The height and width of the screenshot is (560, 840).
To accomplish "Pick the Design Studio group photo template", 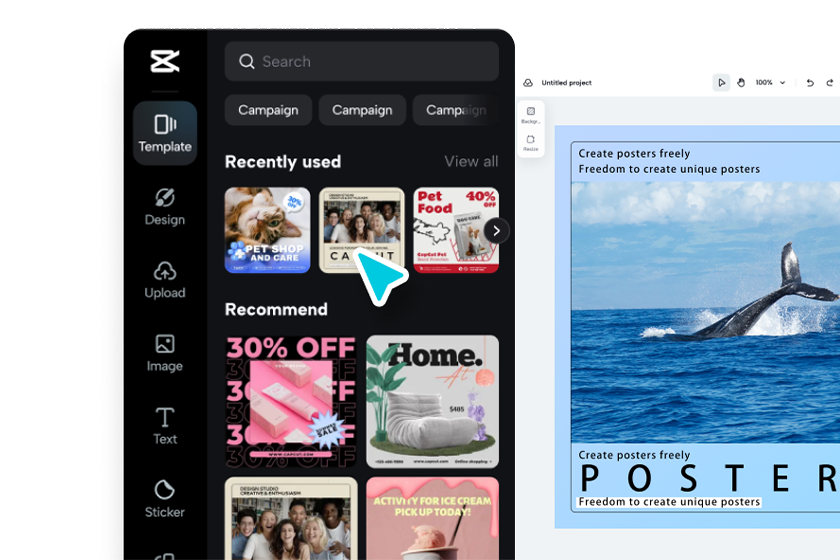I will [291, 518].
